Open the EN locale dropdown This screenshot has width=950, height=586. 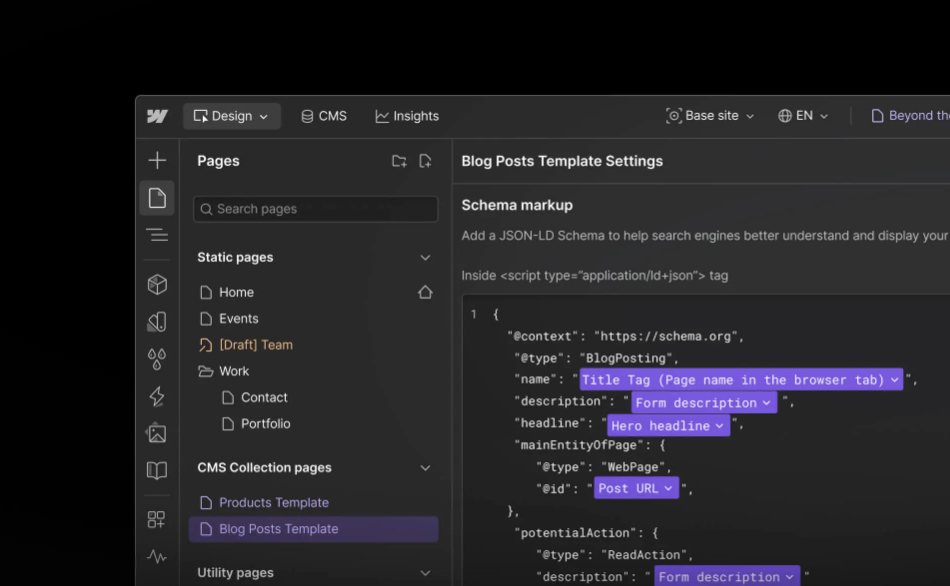click(x=803, y=116)
